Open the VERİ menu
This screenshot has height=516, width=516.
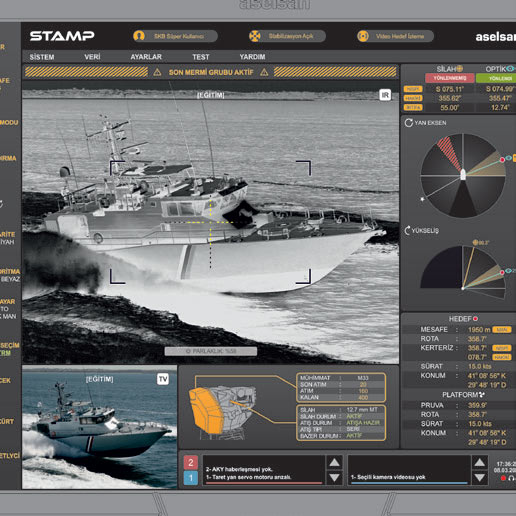coord(92,57)
